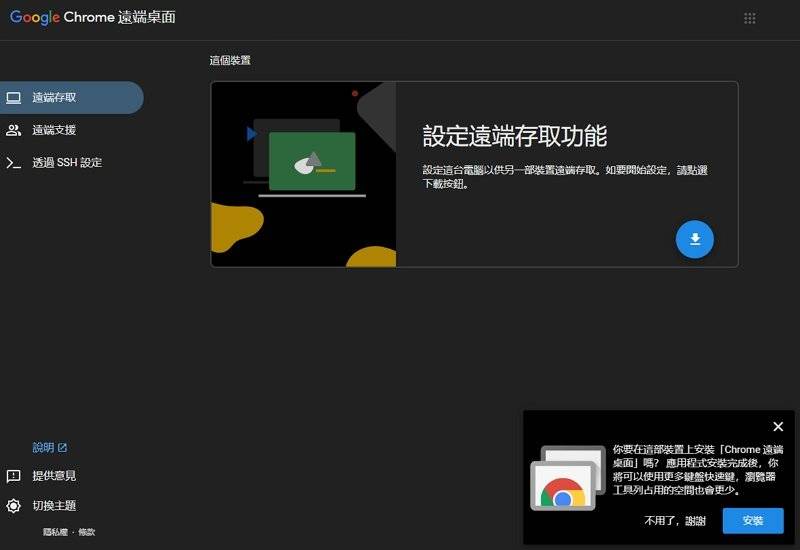Image resolution: width=800 pixels, height=550 pixels.
Task: Open the 說明 help link
Action: tap(49, 447)
